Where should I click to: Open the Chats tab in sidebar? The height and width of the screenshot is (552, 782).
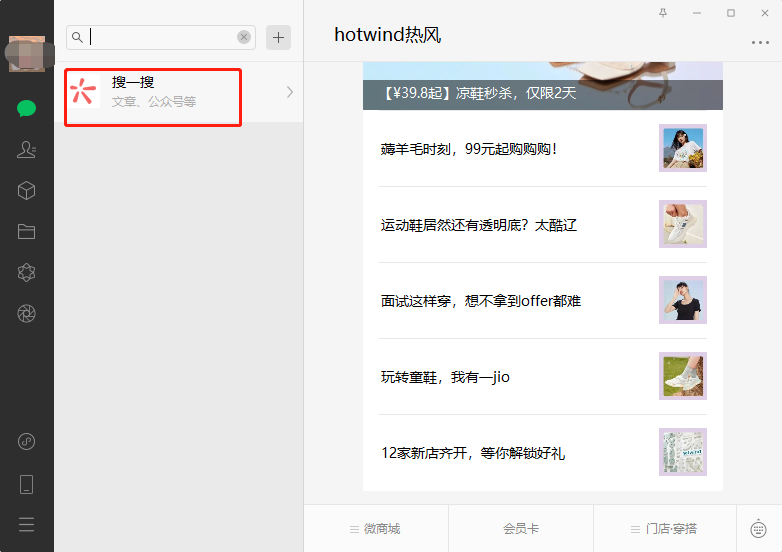click(x=26, y=108)
